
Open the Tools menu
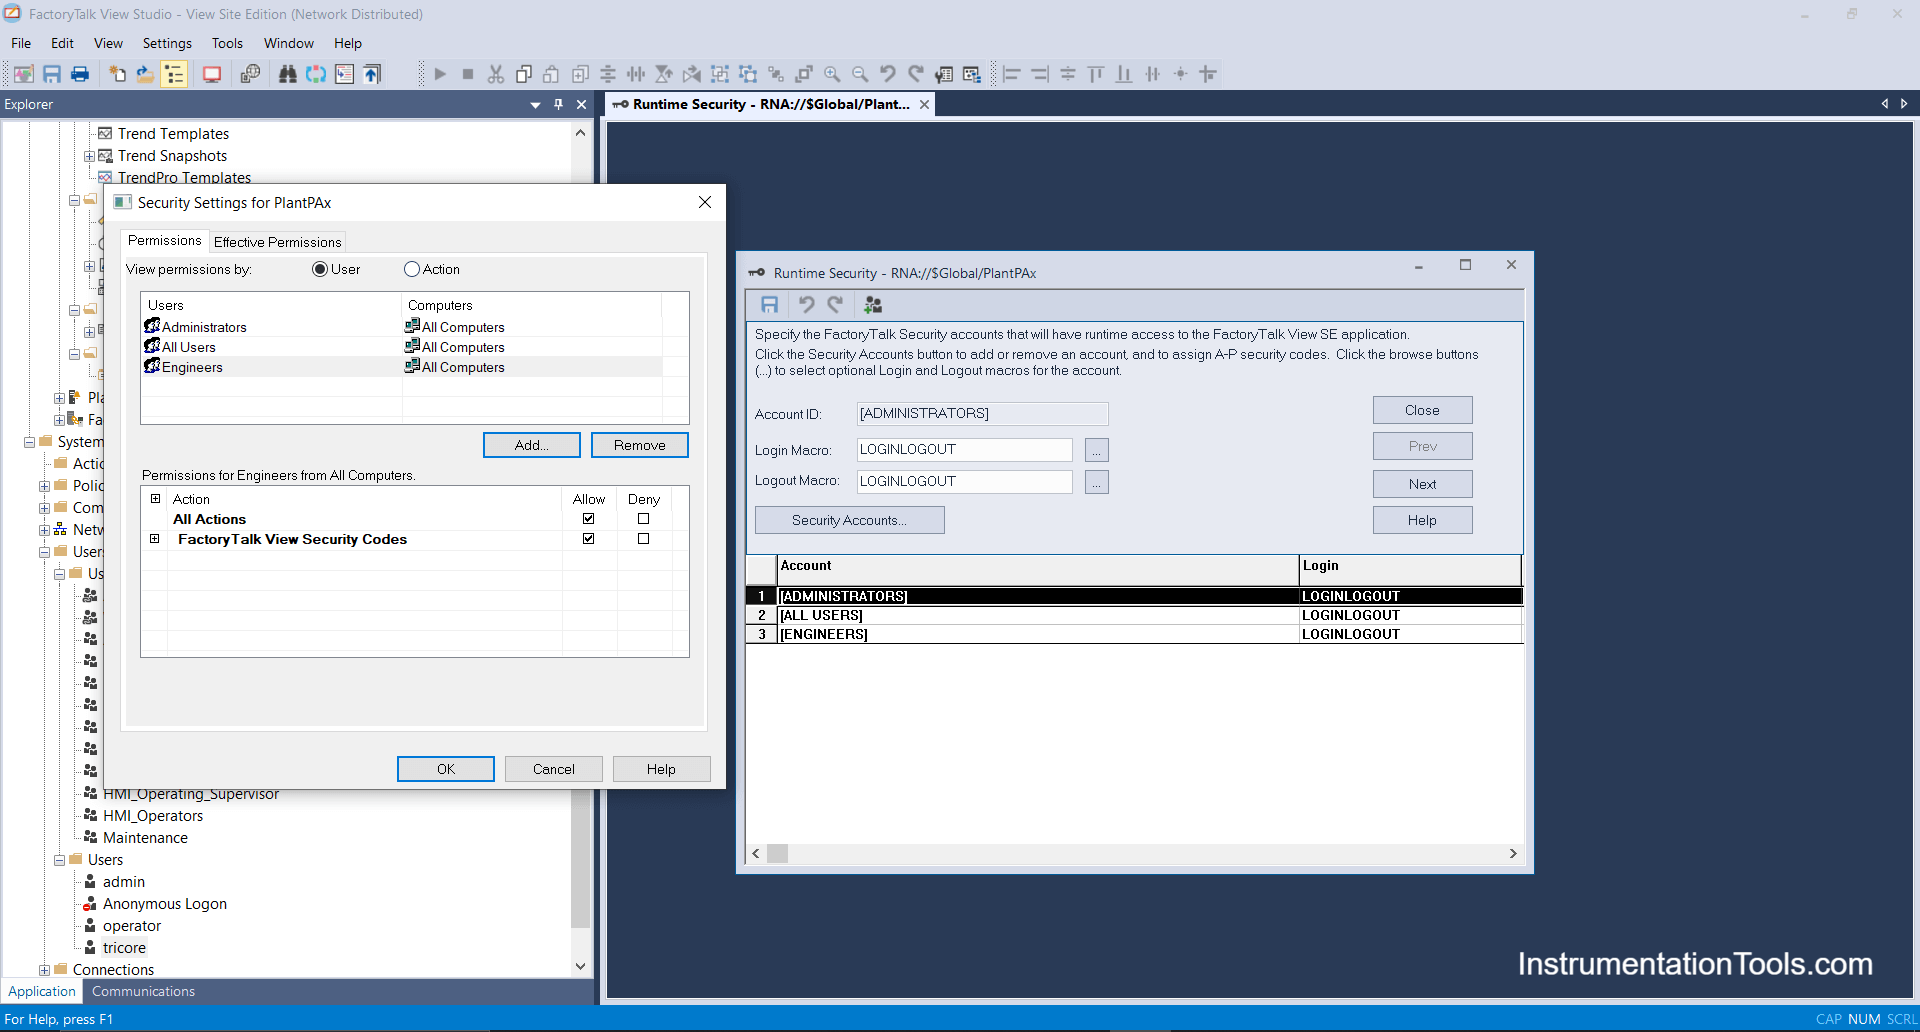tap(227, 43)
